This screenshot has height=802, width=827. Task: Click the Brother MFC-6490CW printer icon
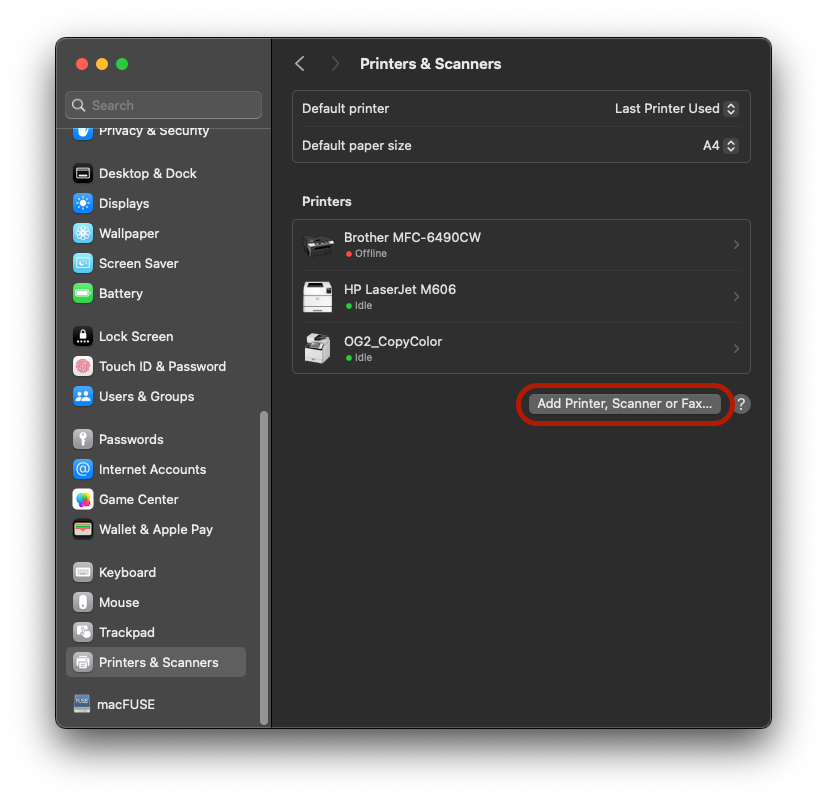tap(320, 245)
